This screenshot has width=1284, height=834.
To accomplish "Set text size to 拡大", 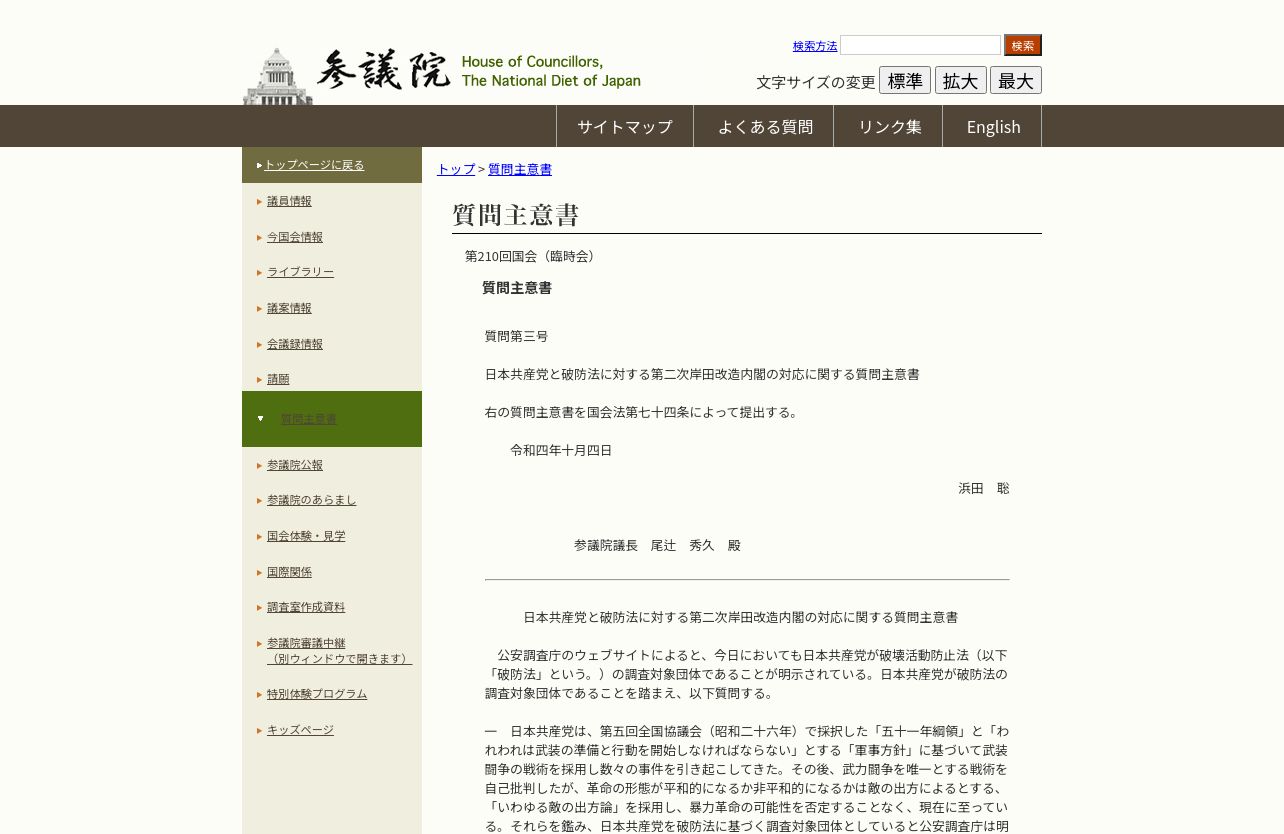I will tap(961, 81).
